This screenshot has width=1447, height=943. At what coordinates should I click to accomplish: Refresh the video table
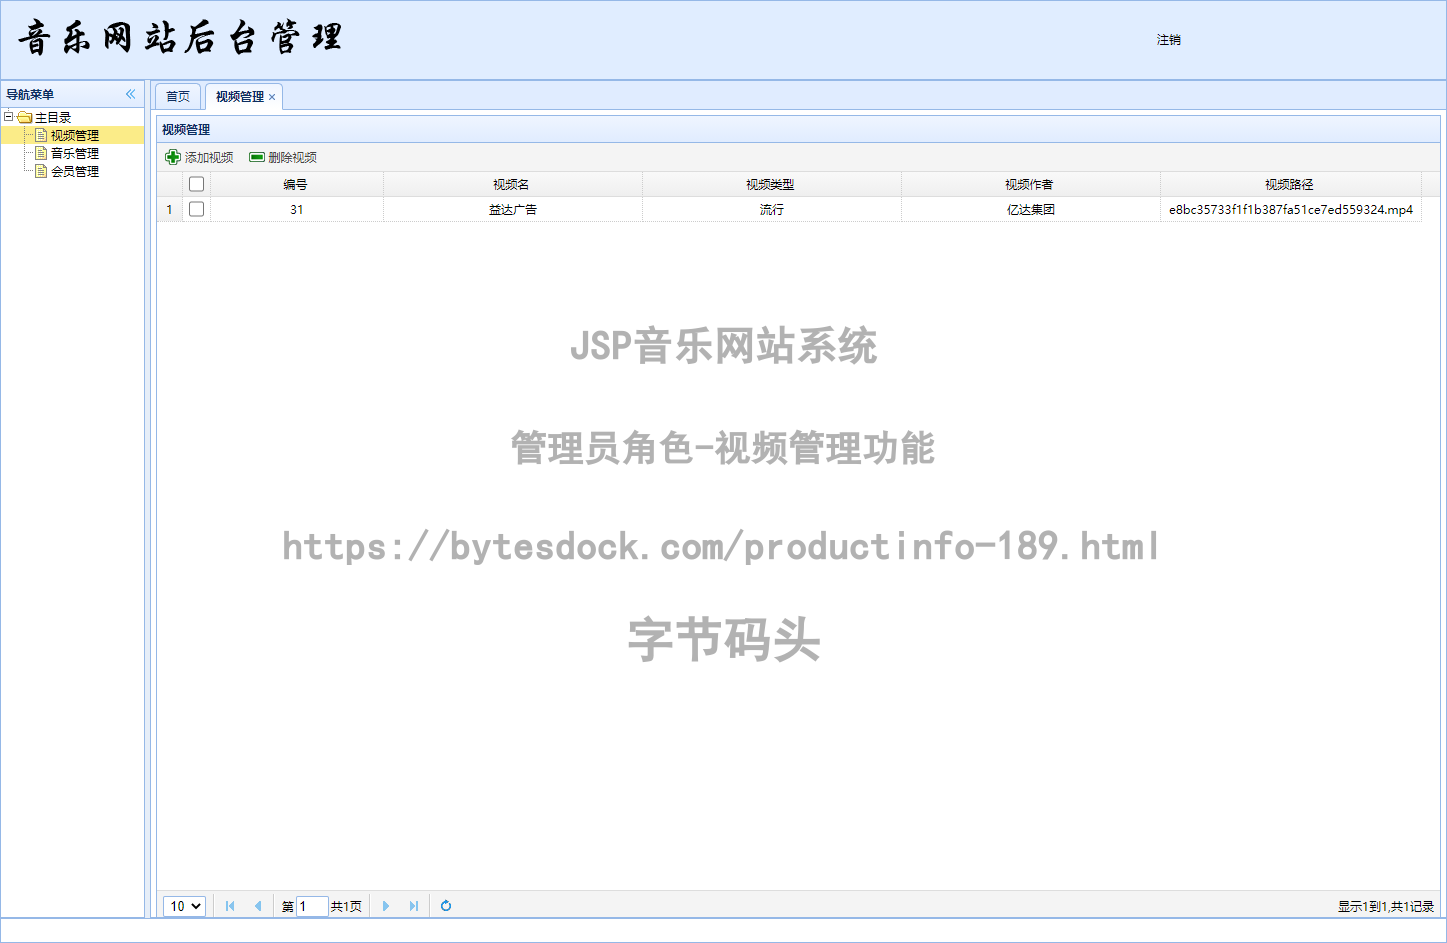click(x=446, y=906)
